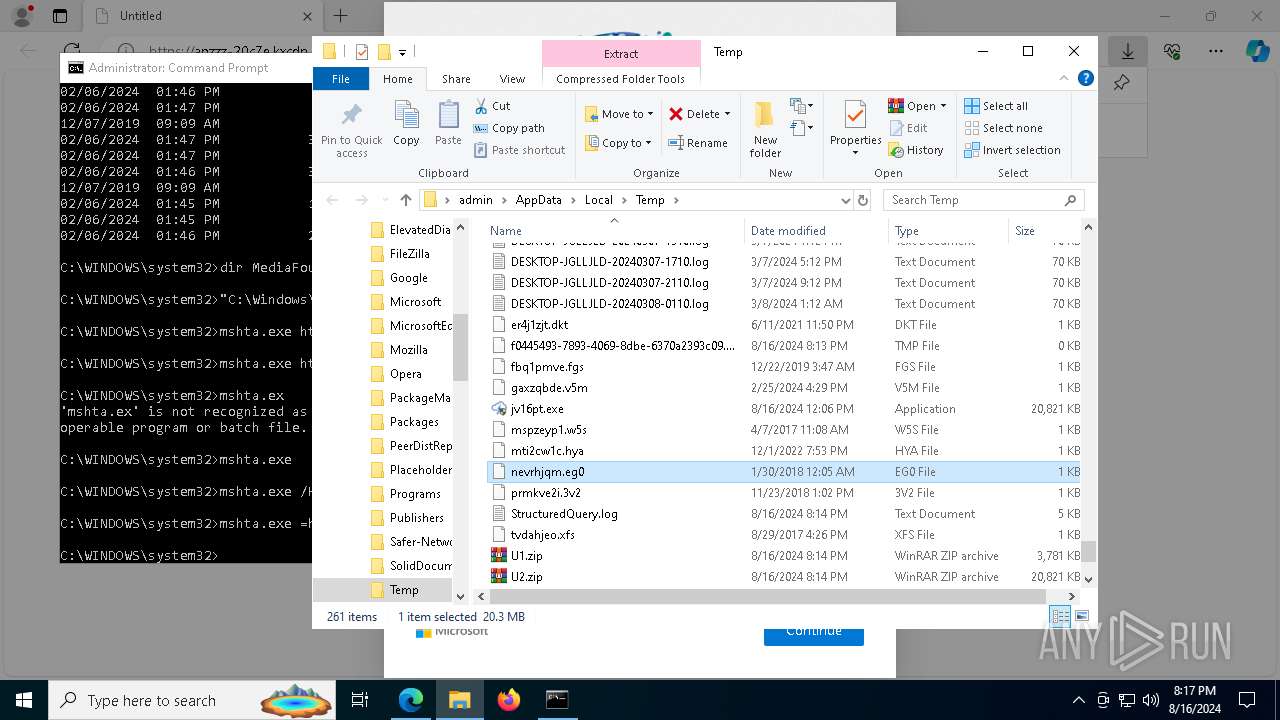The image size is (1280, 720).
Task: Sort by Type column header
Action: click(948, 230)
